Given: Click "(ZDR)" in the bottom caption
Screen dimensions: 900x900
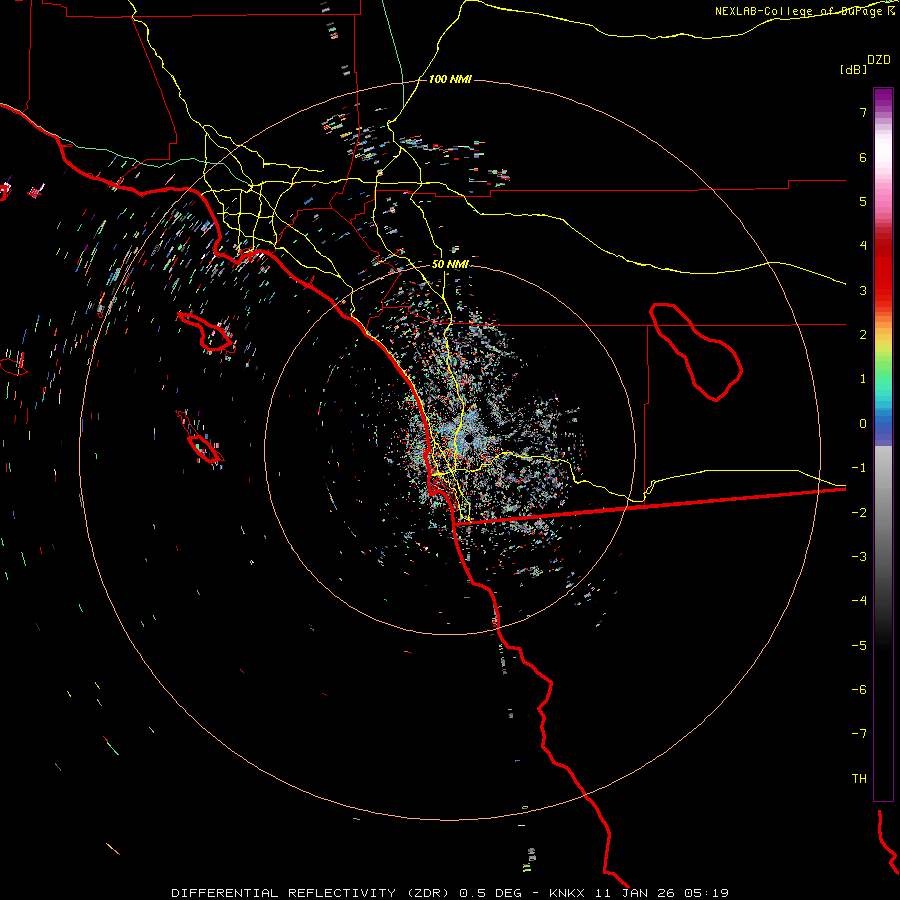Looking at the screenshot, I should click(428, 893).
